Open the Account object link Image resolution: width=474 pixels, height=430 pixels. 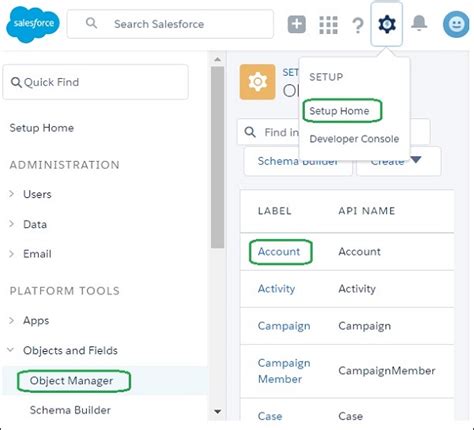point(279,252)
